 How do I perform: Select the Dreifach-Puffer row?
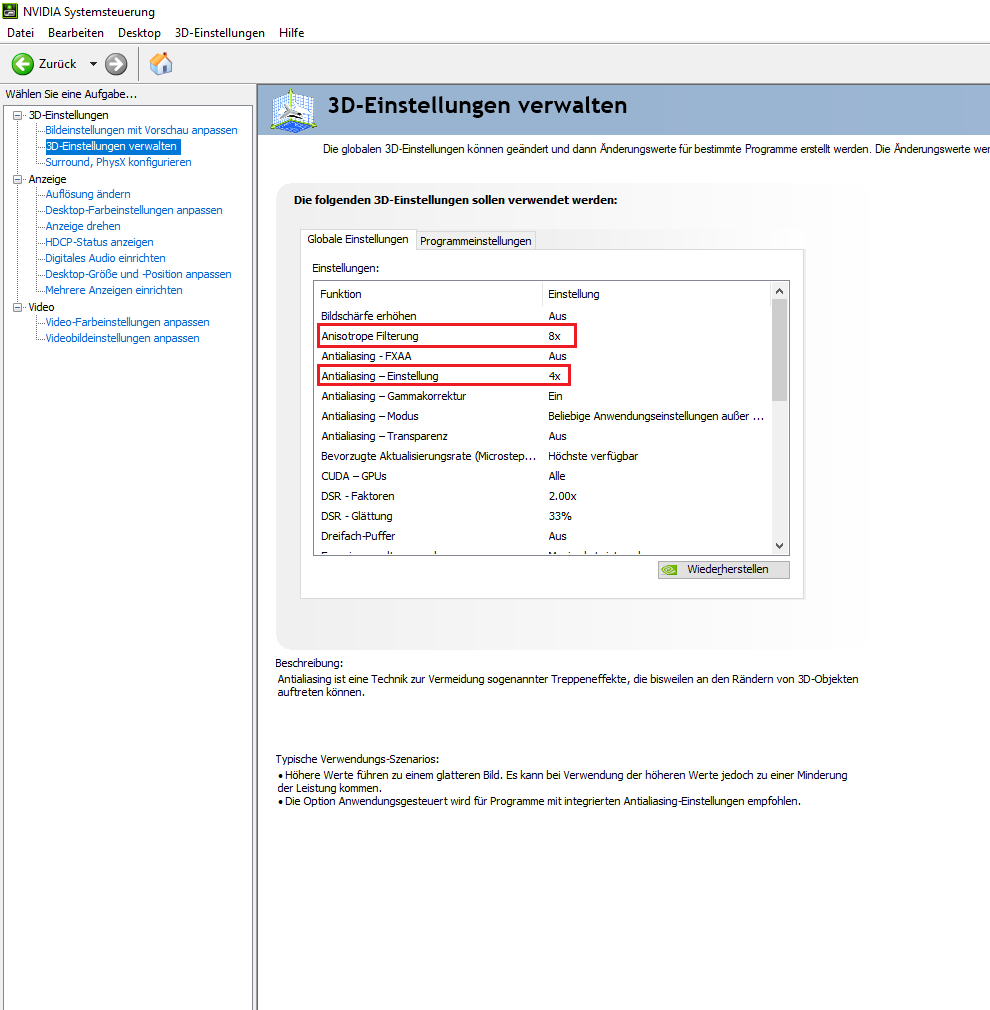(x=542, y=536)
